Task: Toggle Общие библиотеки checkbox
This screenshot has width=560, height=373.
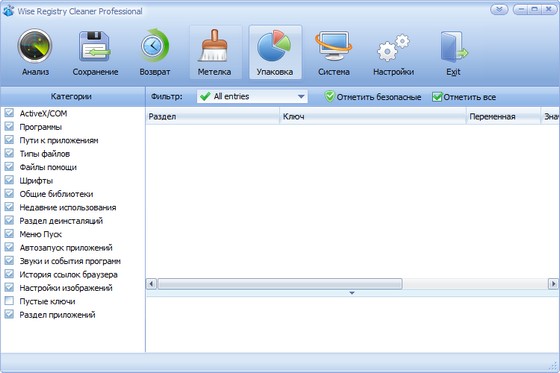Action: tap(9, 193)
